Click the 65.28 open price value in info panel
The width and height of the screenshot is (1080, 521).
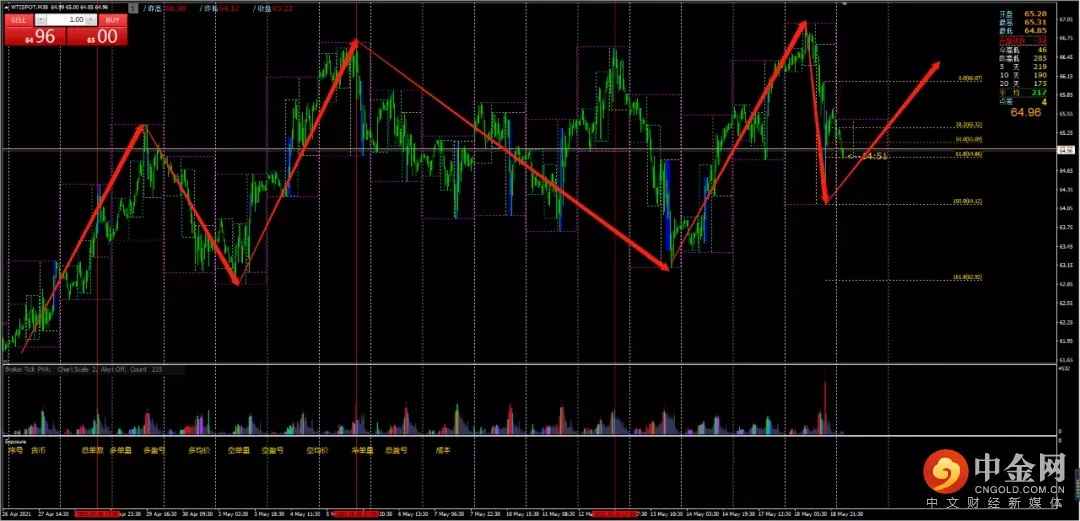[x=1035, y=14]
